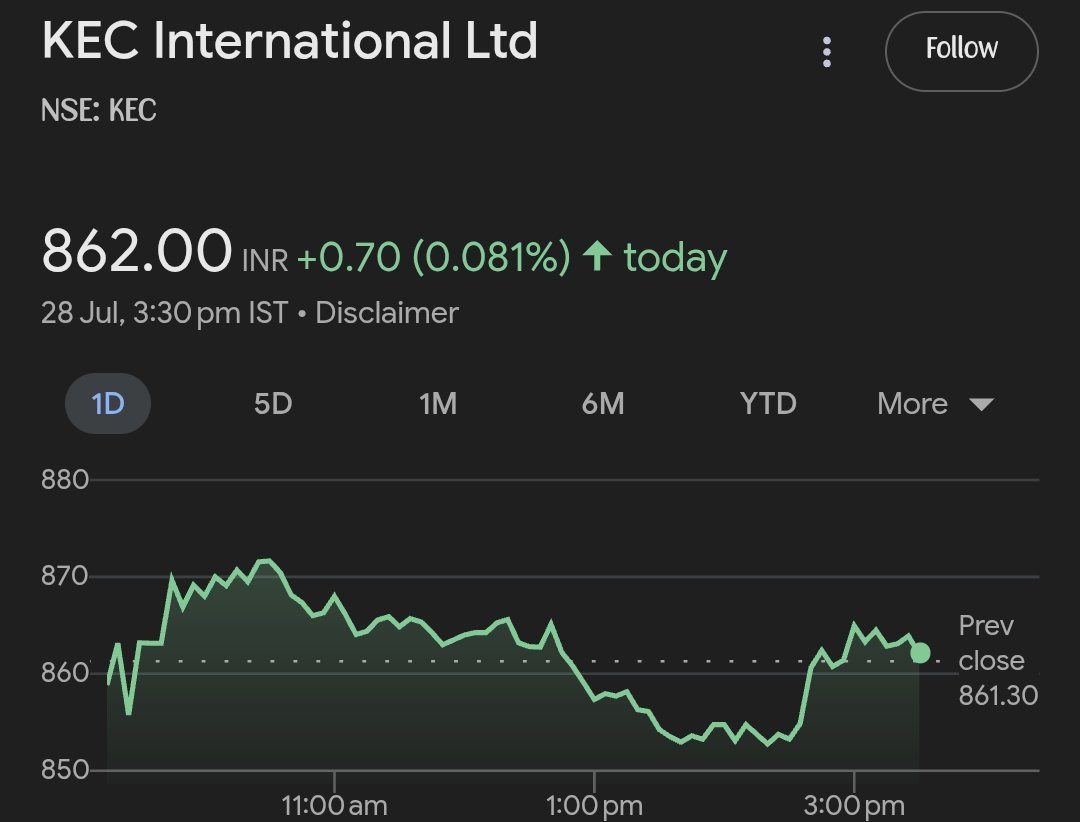1080x822 pixels.
Task: Click the +0.70 (0.081%) change text
Action: click(x=434, y=256)
